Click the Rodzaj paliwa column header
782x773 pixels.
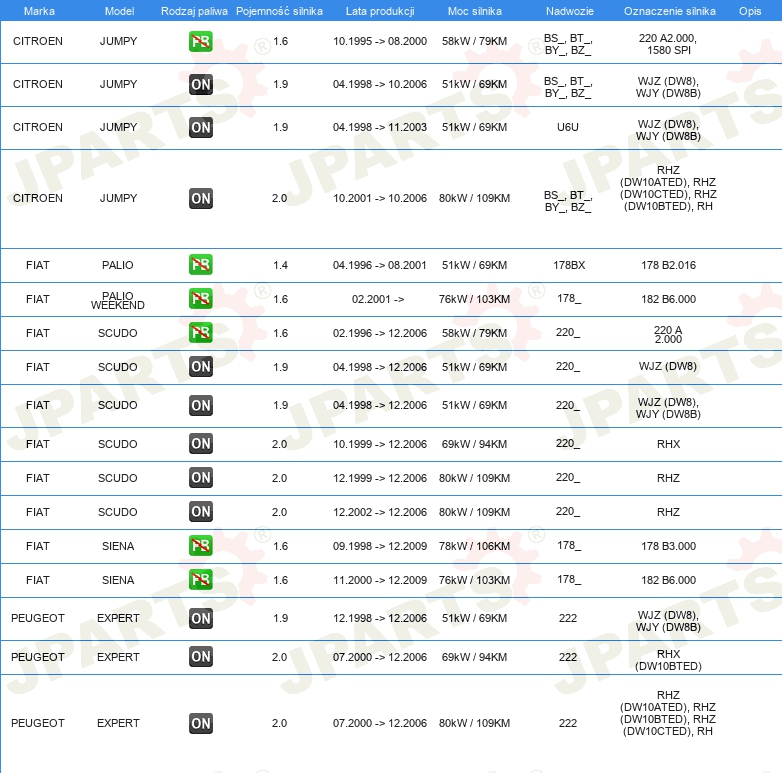194,11
